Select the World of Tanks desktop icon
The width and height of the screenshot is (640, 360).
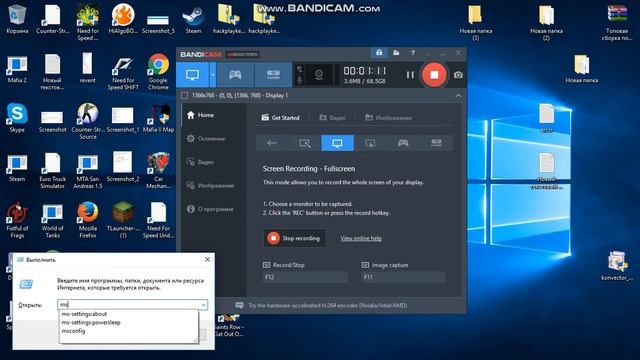pos(52,220)
